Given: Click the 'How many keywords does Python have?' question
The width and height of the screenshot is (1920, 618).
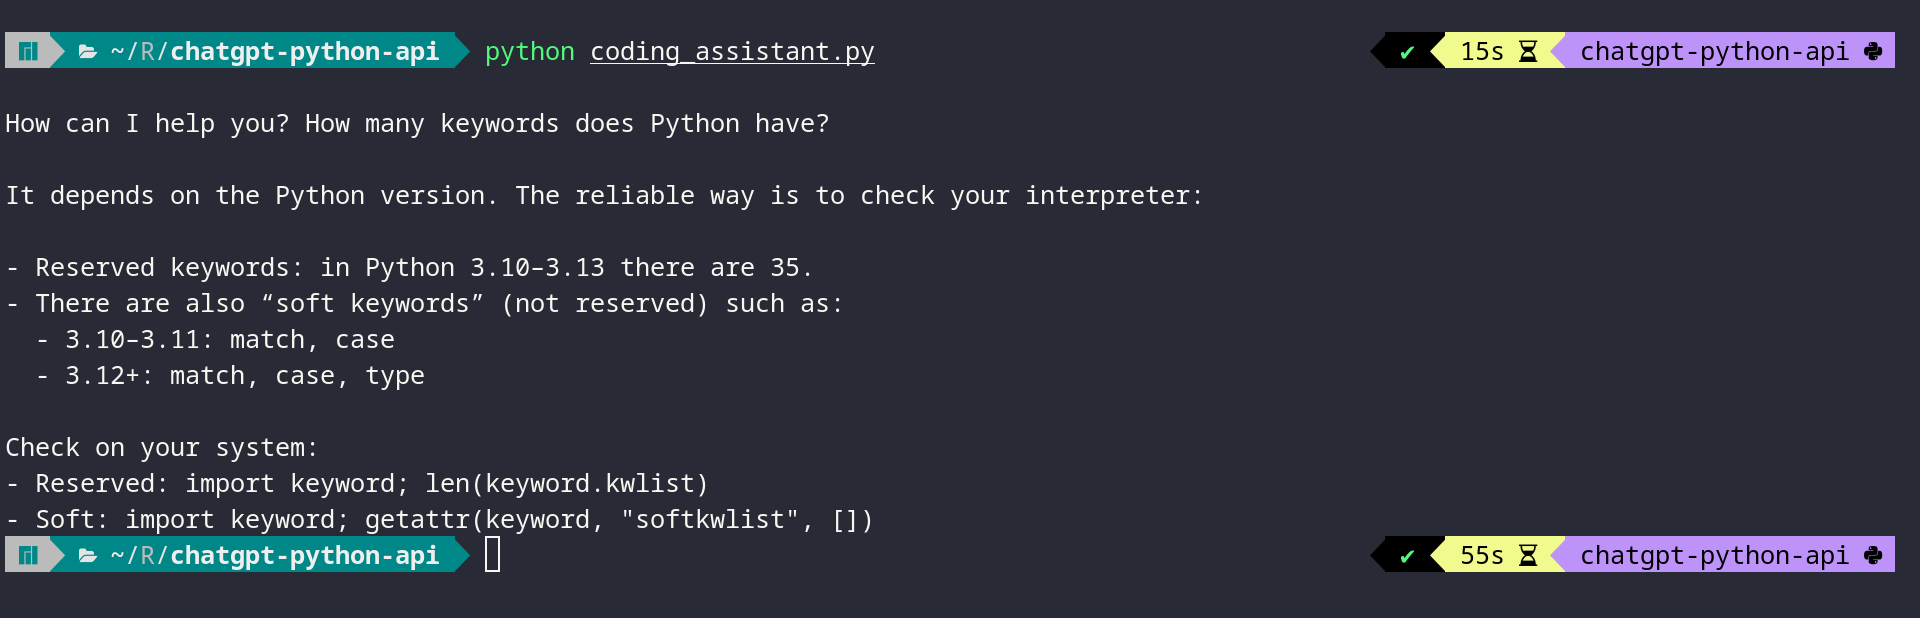Looking at the screenshot, I should (x=567, y=123).
